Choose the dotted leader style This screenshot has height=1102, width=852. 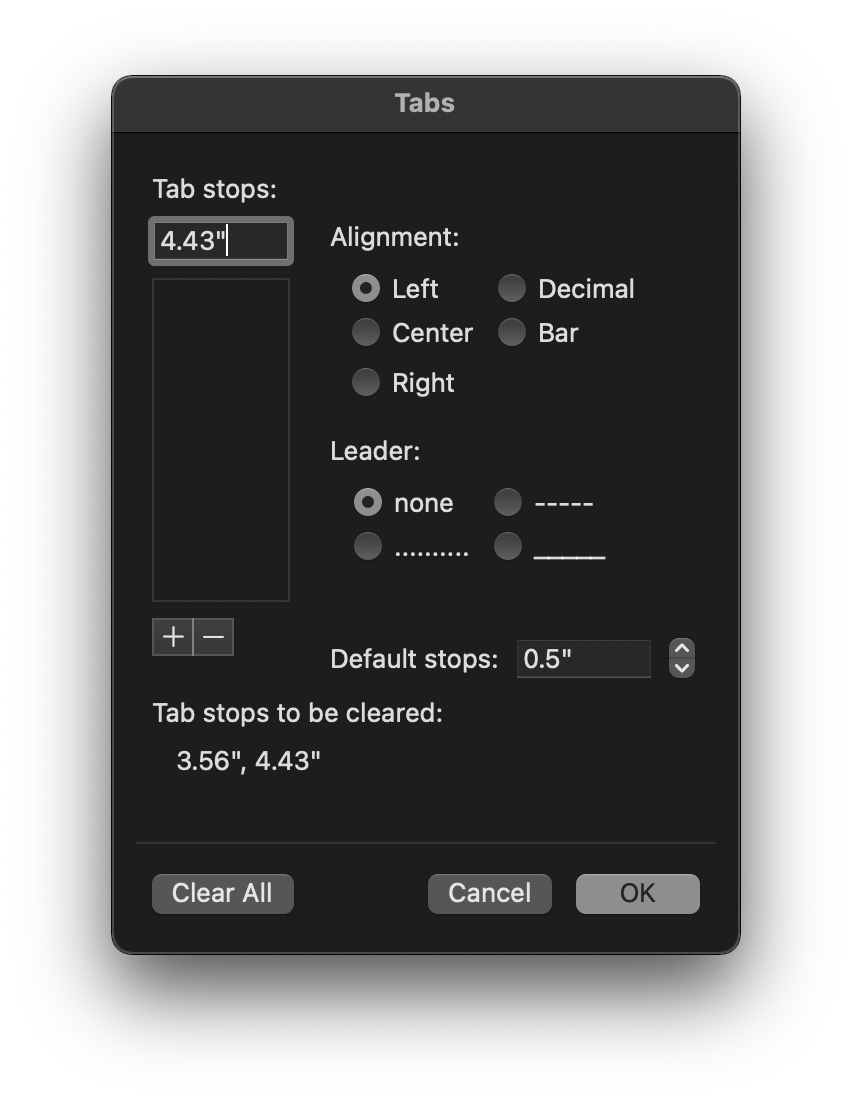(x=368, y=547)
